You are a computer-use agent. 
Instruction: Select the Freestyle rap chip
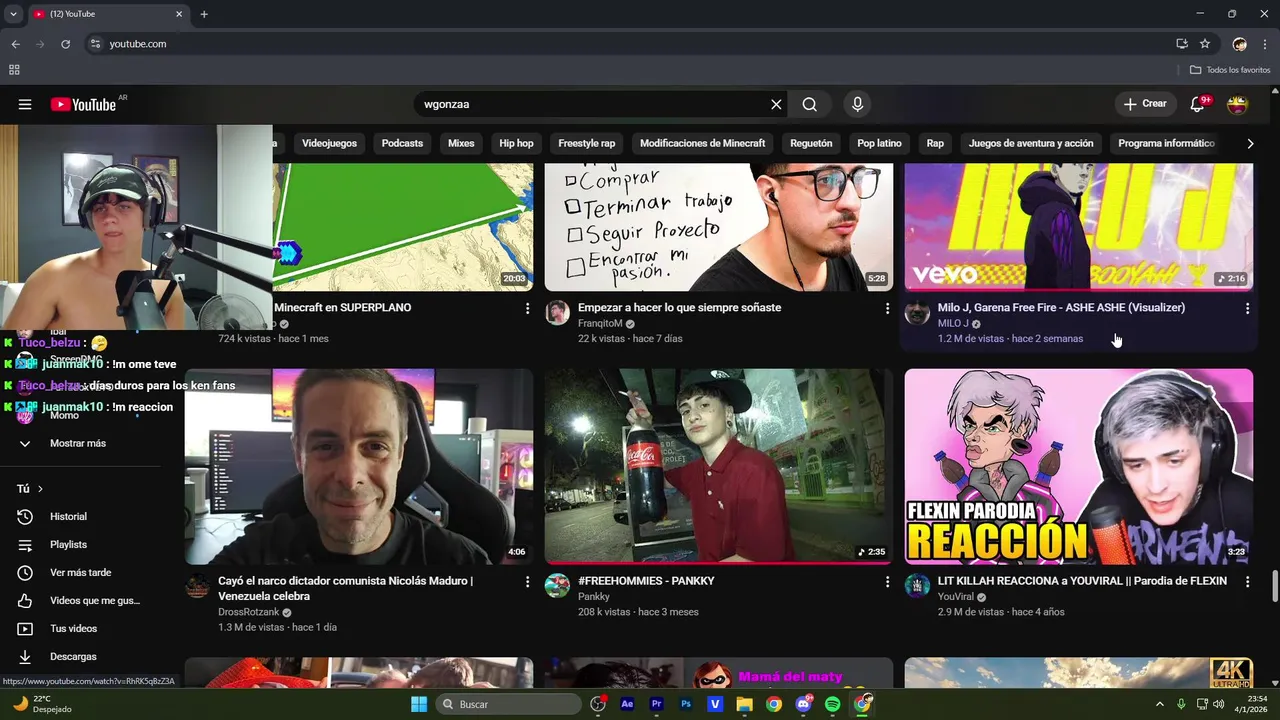[x=587, y=143]
